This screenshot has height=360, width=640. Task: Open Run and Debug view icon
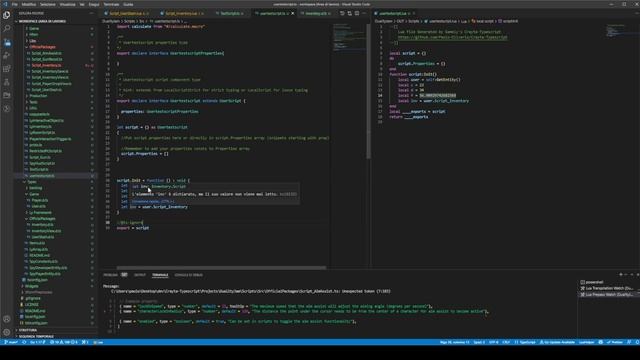7,56
